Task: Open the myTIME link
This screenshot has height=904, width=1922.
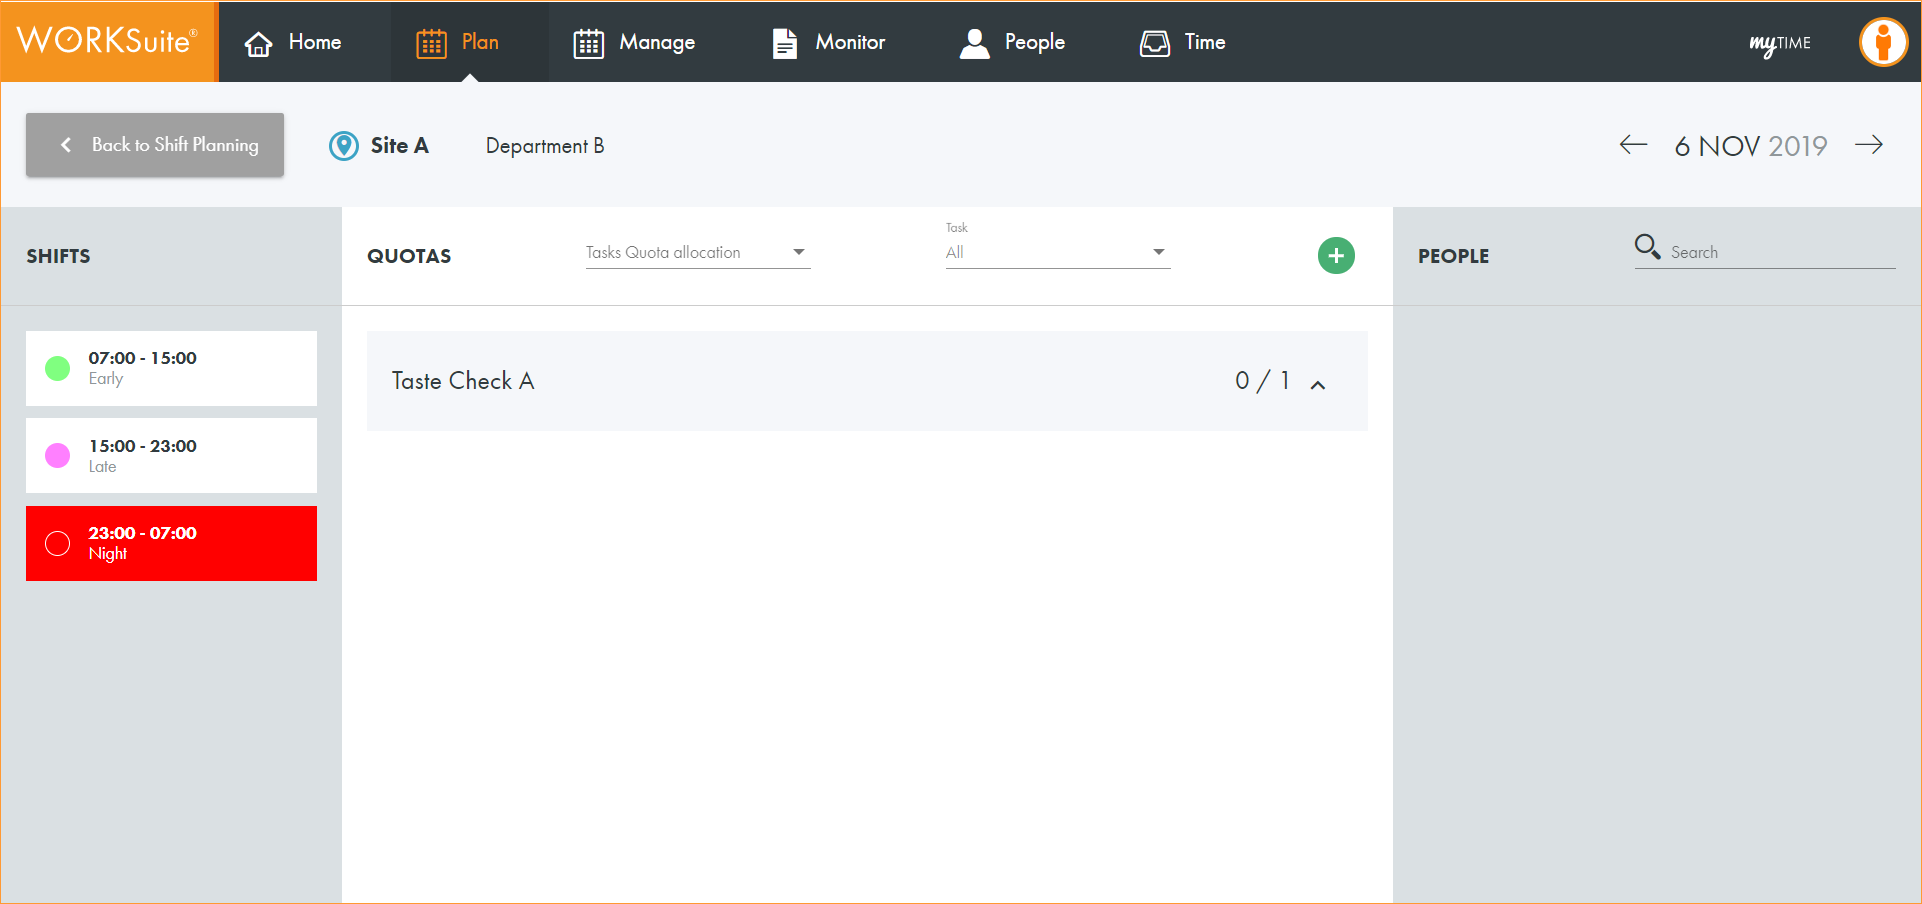Action: [x=1779, y=43]
